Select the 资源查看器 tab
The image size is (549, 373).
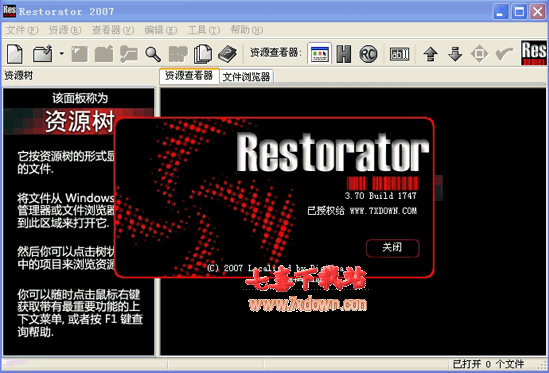coord(189,76)
